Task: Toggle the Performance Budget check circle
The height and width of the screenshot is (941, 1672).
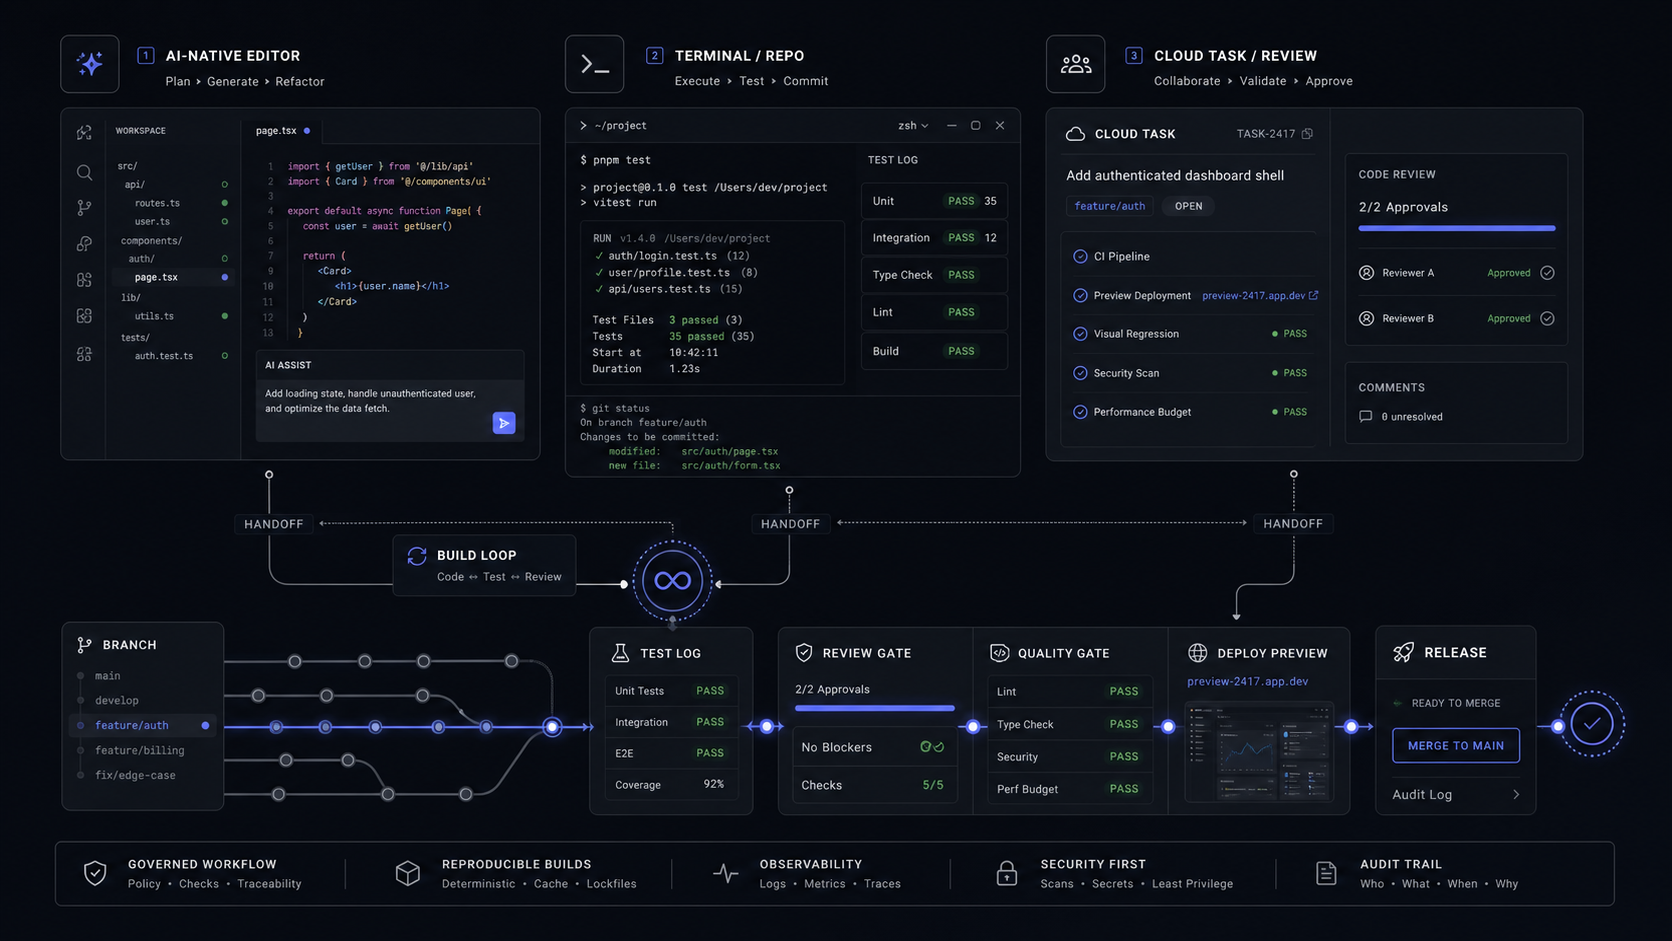Action: [1080, 412]
